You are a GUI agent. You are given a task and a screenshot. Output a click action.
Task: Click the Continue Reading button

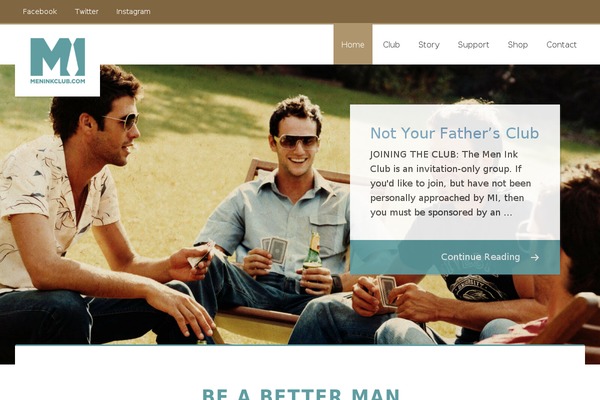click(x=480, y=257)
